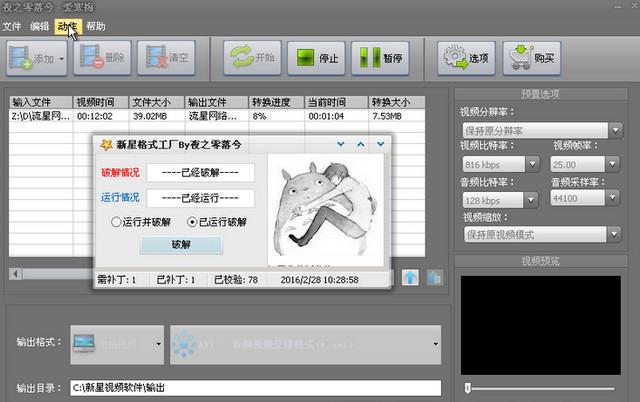Stop conversion with the 停止 button
Image resolution: width=640 pixels, height=402 pixels.
316,58
